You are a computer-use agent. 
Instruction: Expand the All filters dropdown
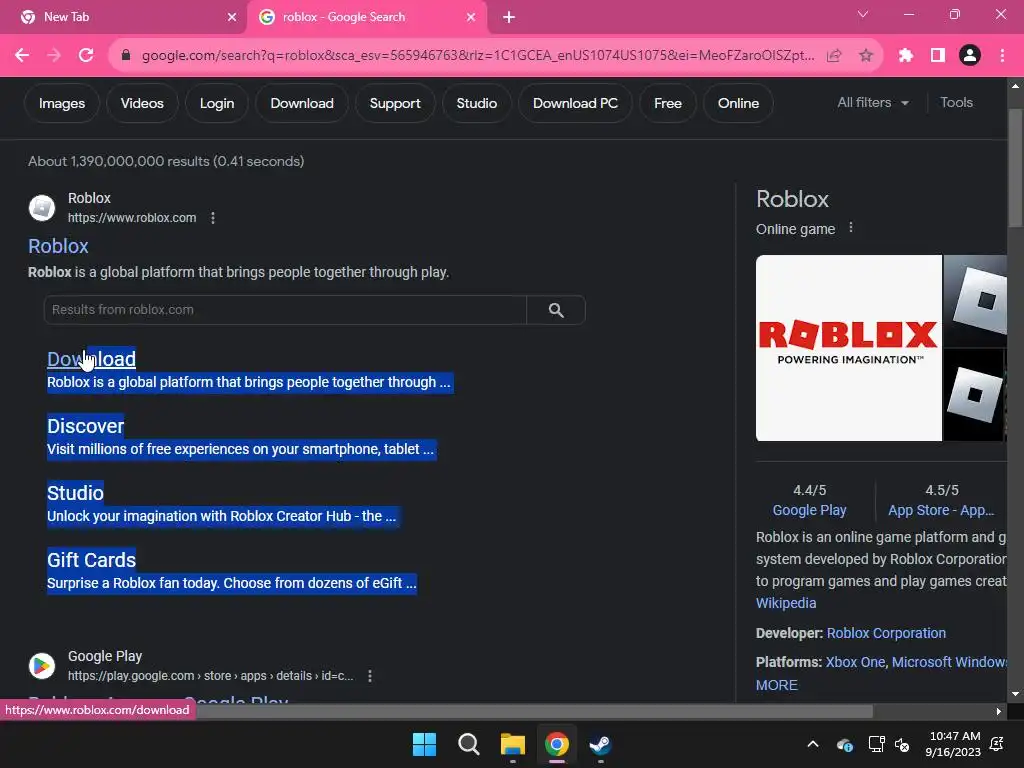tap(873, 103)
